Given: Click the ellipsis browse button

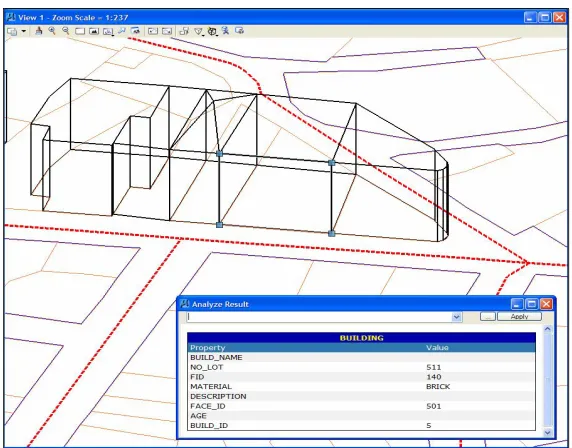Looking at the screenshot, I should (488, 317).
